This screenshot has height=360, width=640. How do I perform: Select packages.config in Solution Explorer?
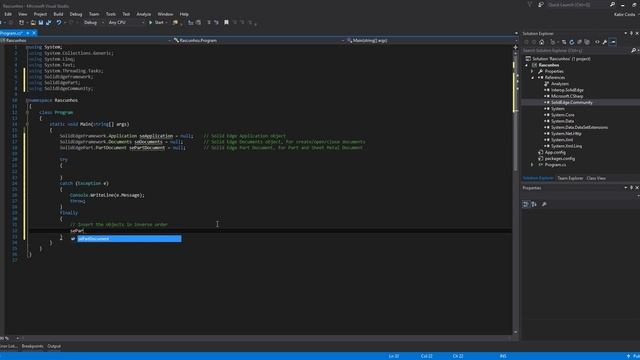560,158
